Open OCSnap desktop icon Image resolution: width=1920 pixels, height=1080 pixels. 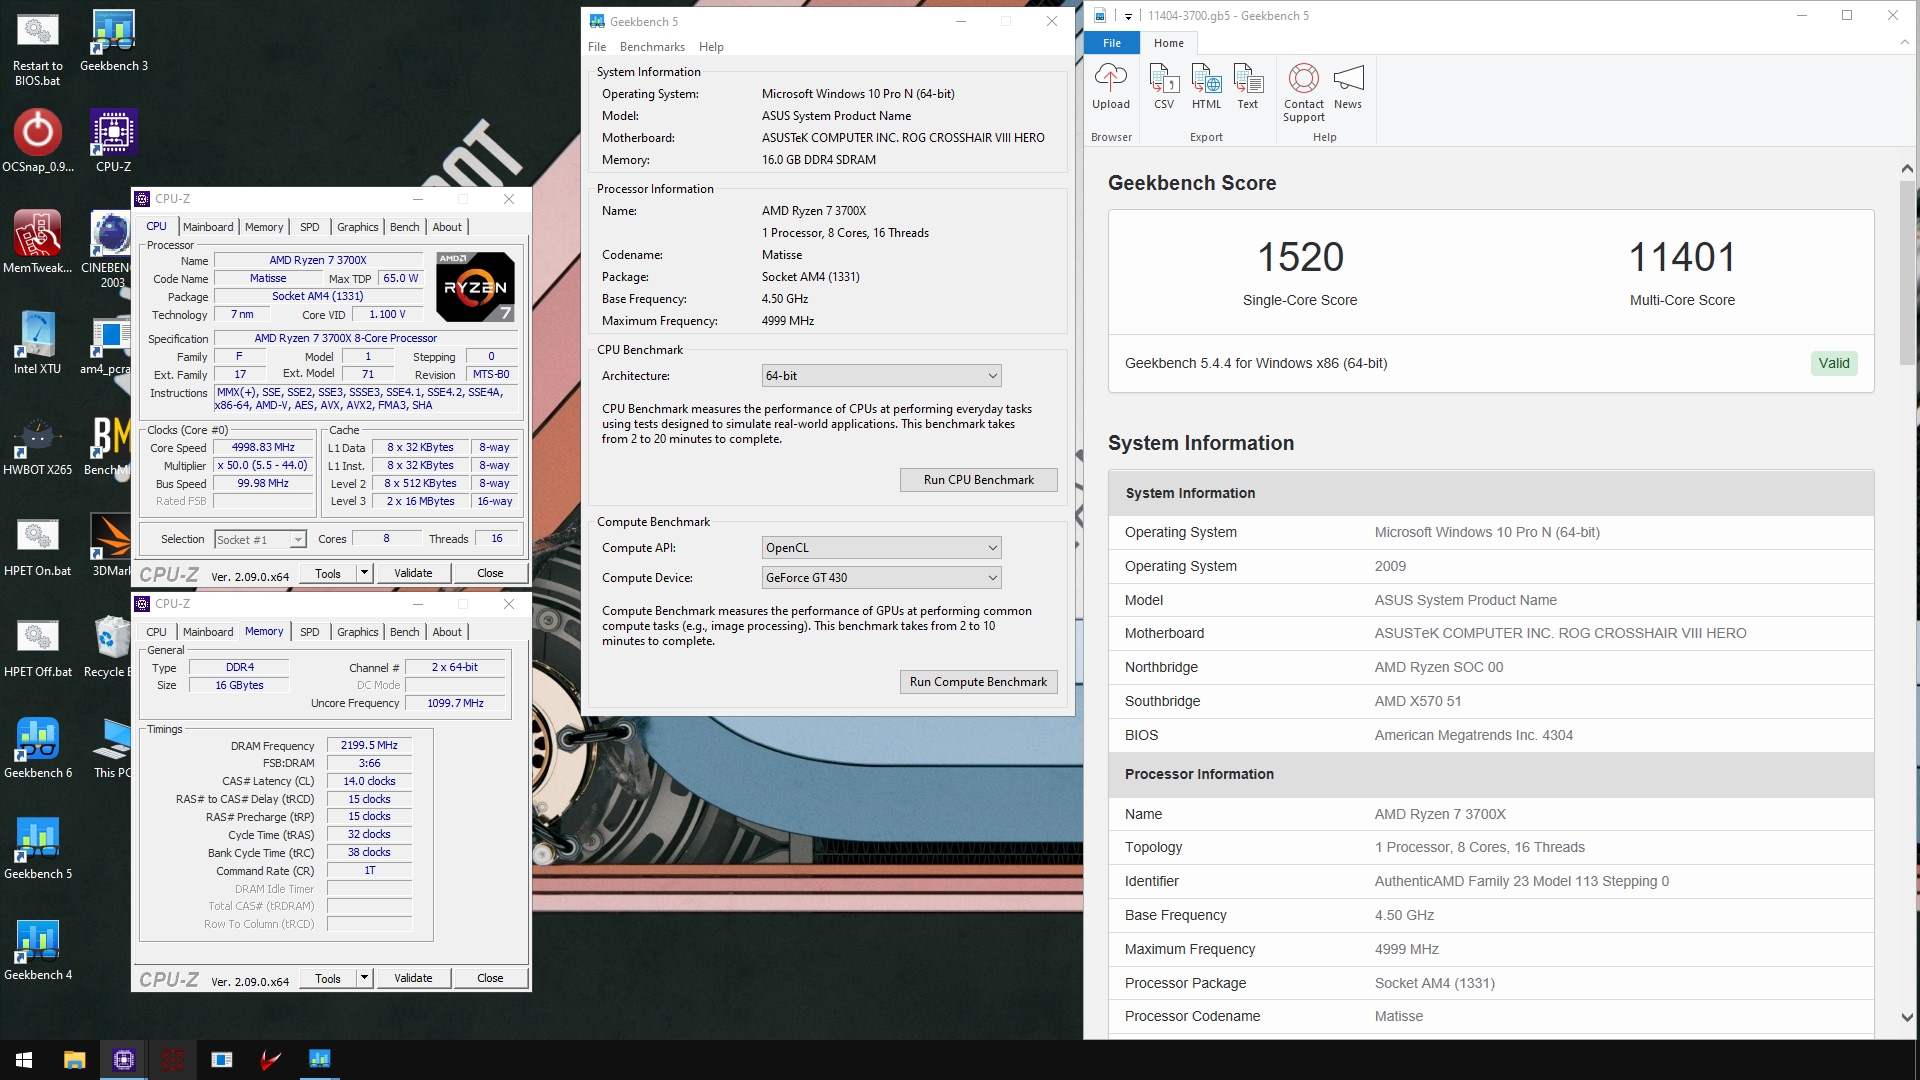[38, 142]
